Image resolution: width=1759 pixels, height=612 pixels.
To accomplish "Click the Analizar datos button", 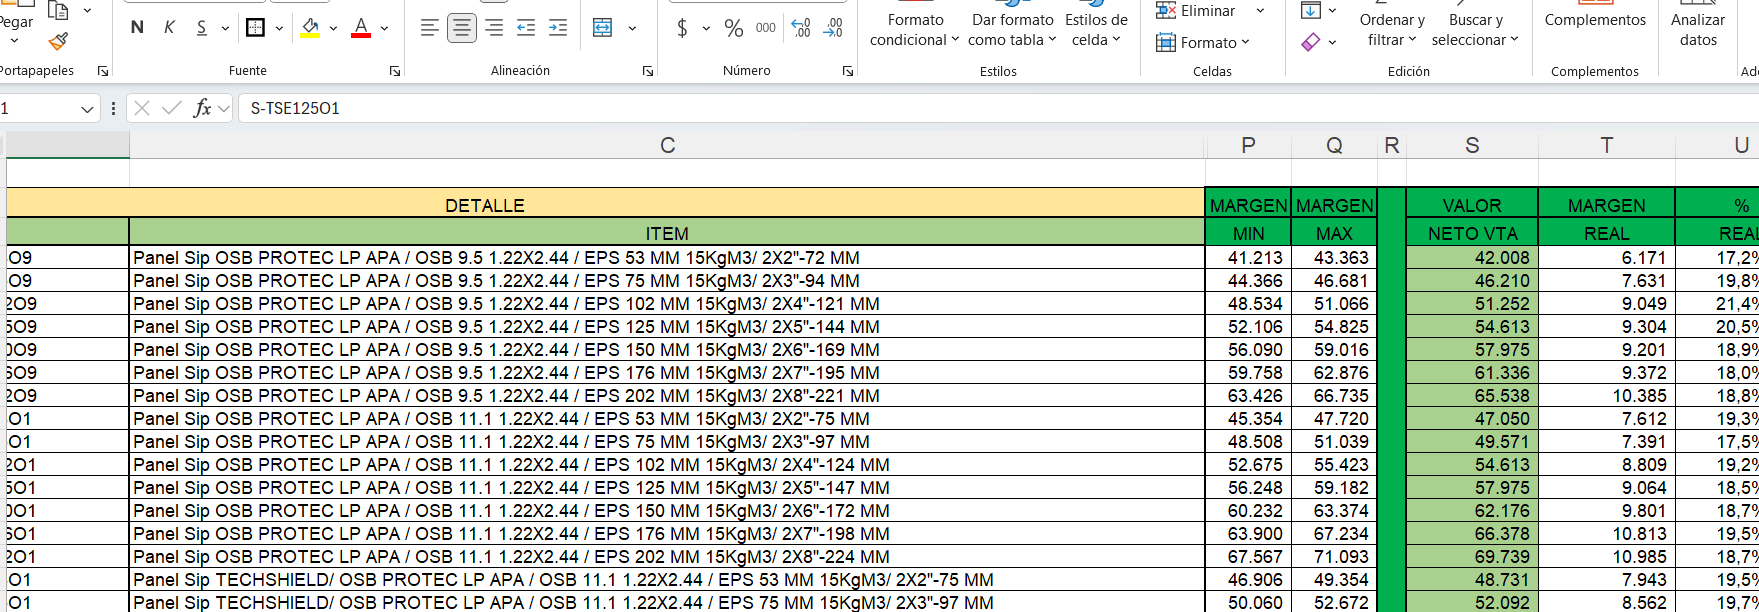I will coord(1698,30).
